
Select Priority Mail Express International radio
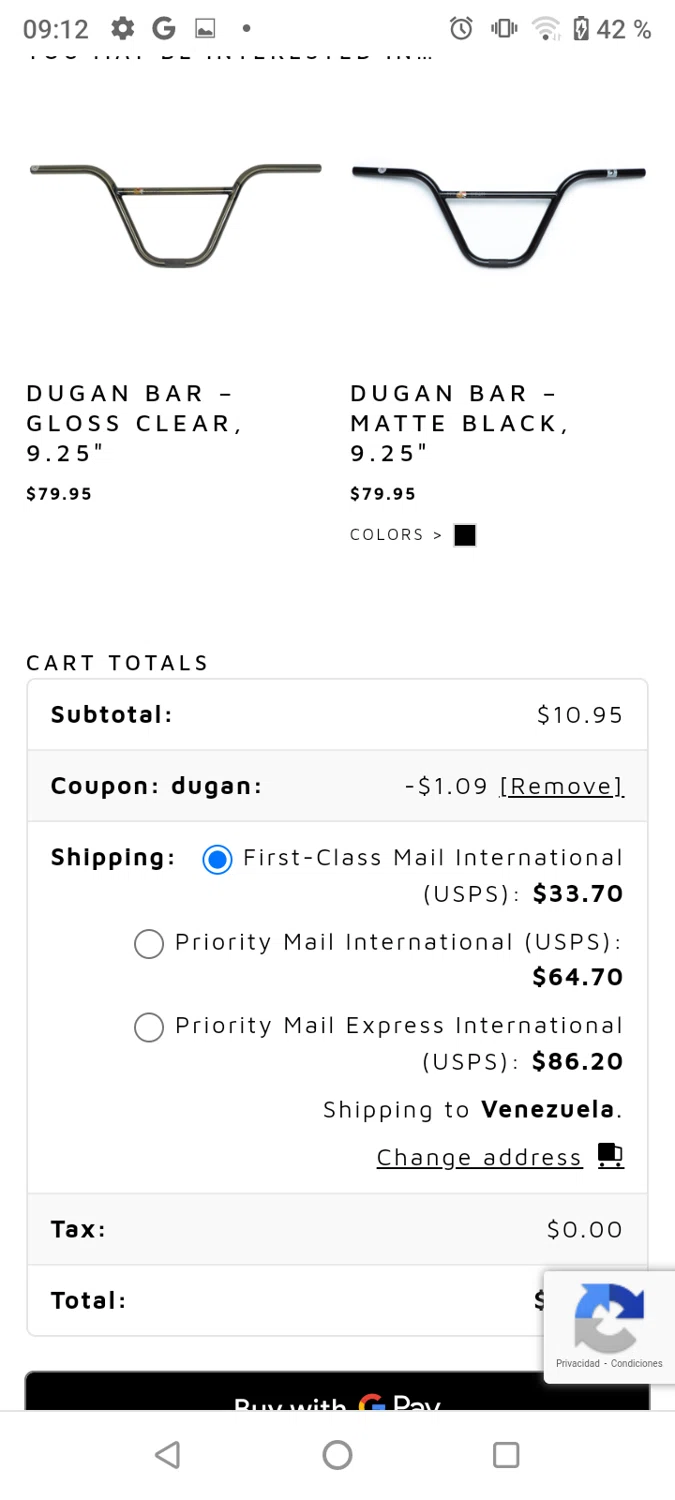click(149, 1027)
